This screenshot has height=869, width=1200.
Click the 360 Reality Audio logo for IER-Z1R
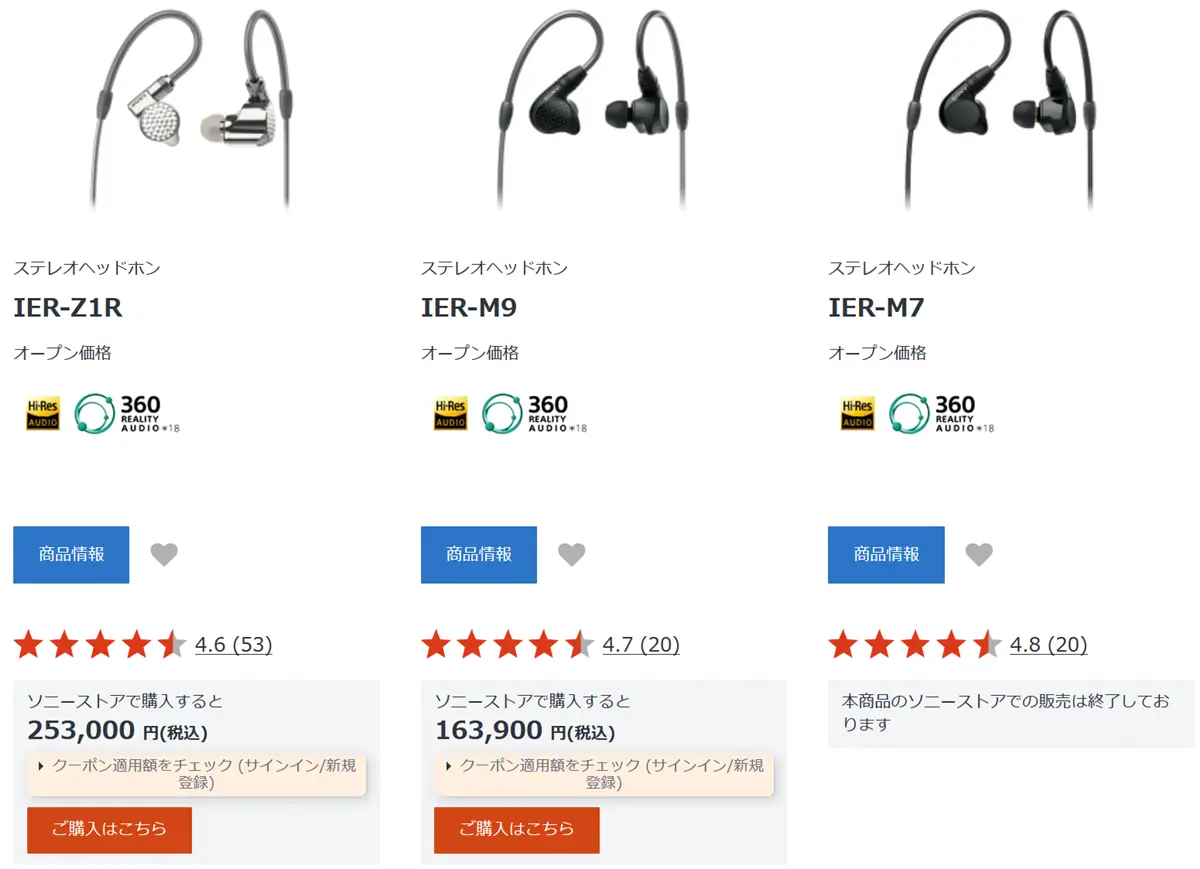pos(127,413)
